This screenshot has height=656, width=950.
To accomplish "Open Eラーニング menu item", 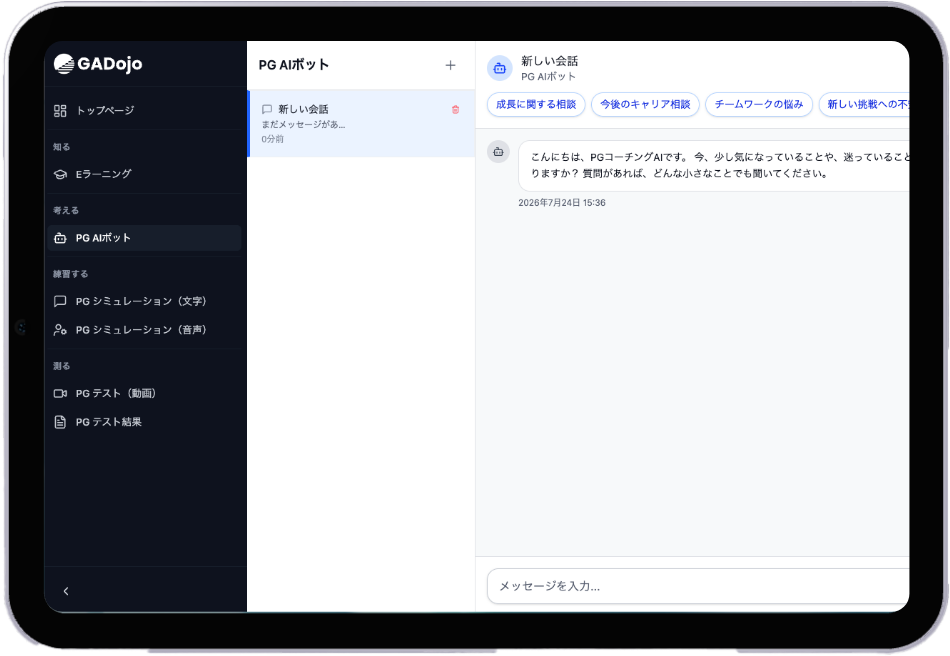I will [x=144, y=174].
